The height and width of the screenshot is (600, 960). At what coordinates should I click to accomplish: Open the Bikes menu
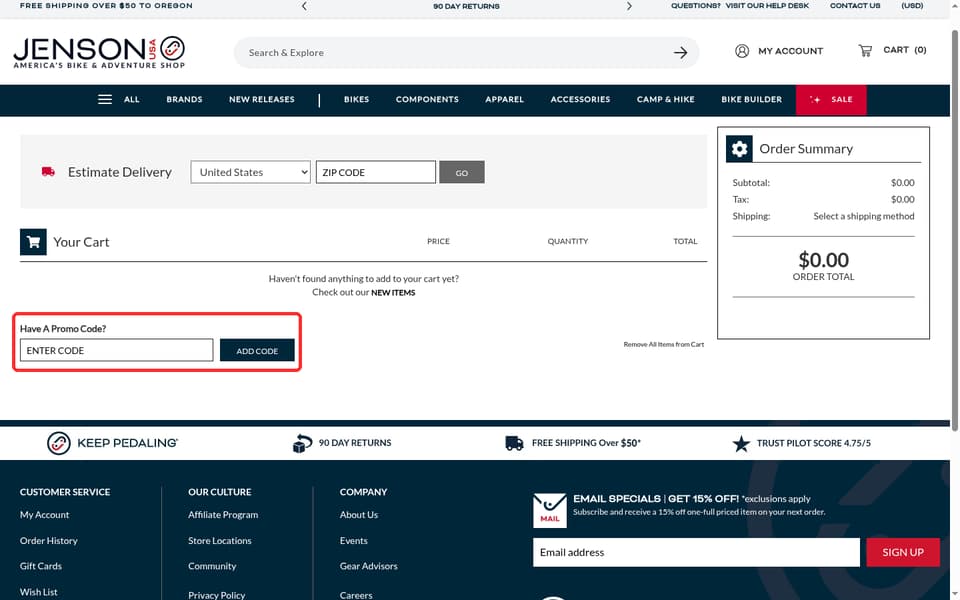coord(356,99)
